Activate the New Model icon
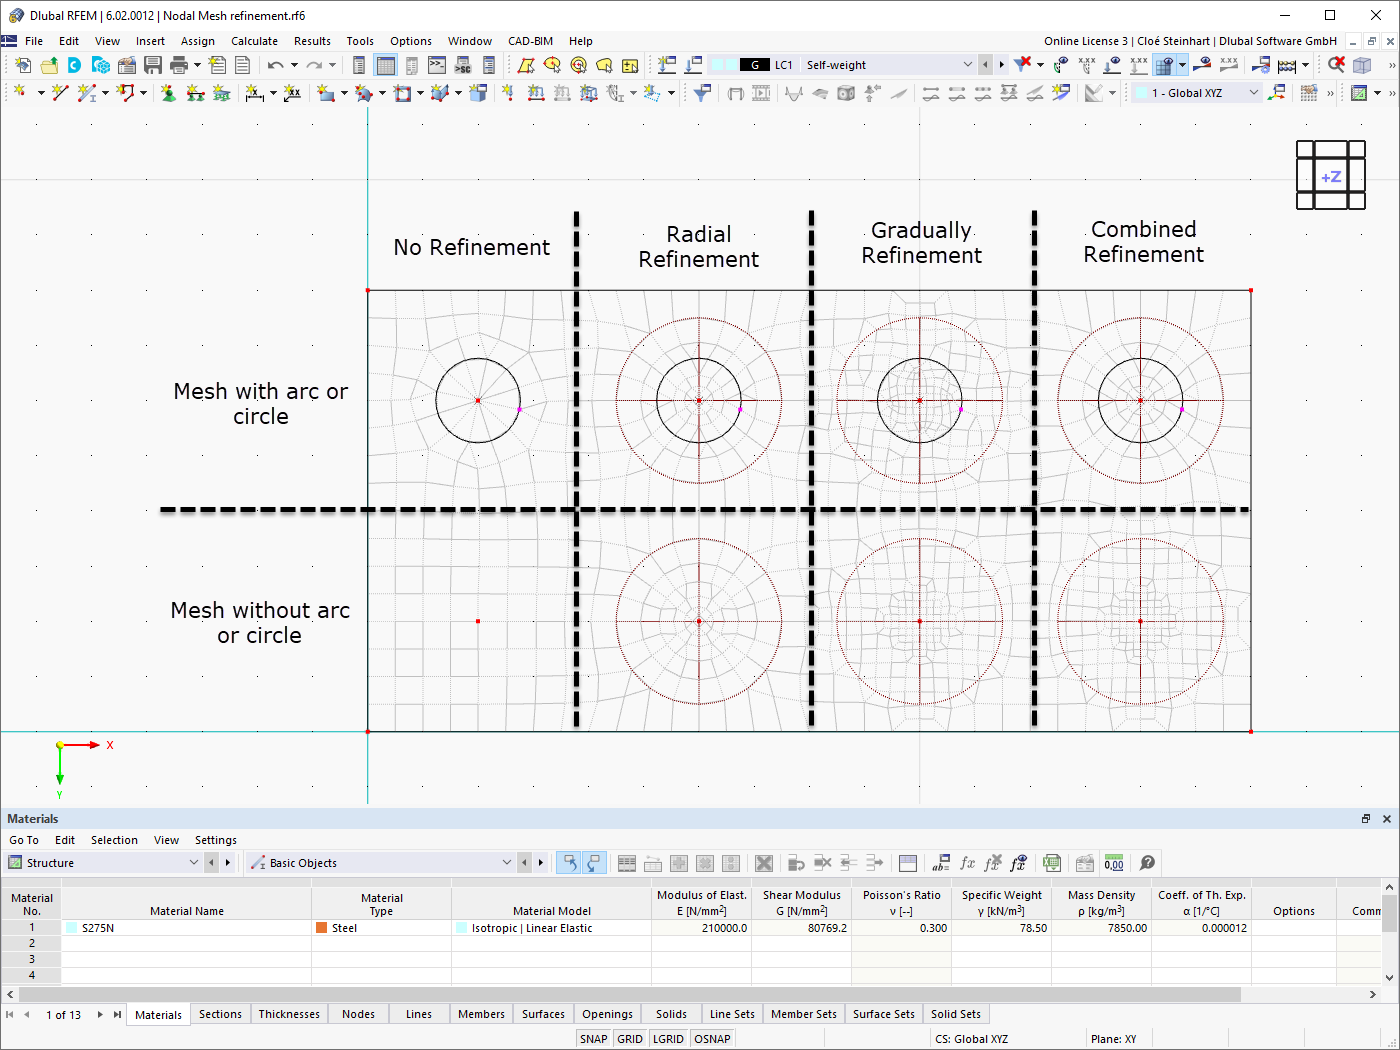 pyautogui.click(x=23, y=64)
